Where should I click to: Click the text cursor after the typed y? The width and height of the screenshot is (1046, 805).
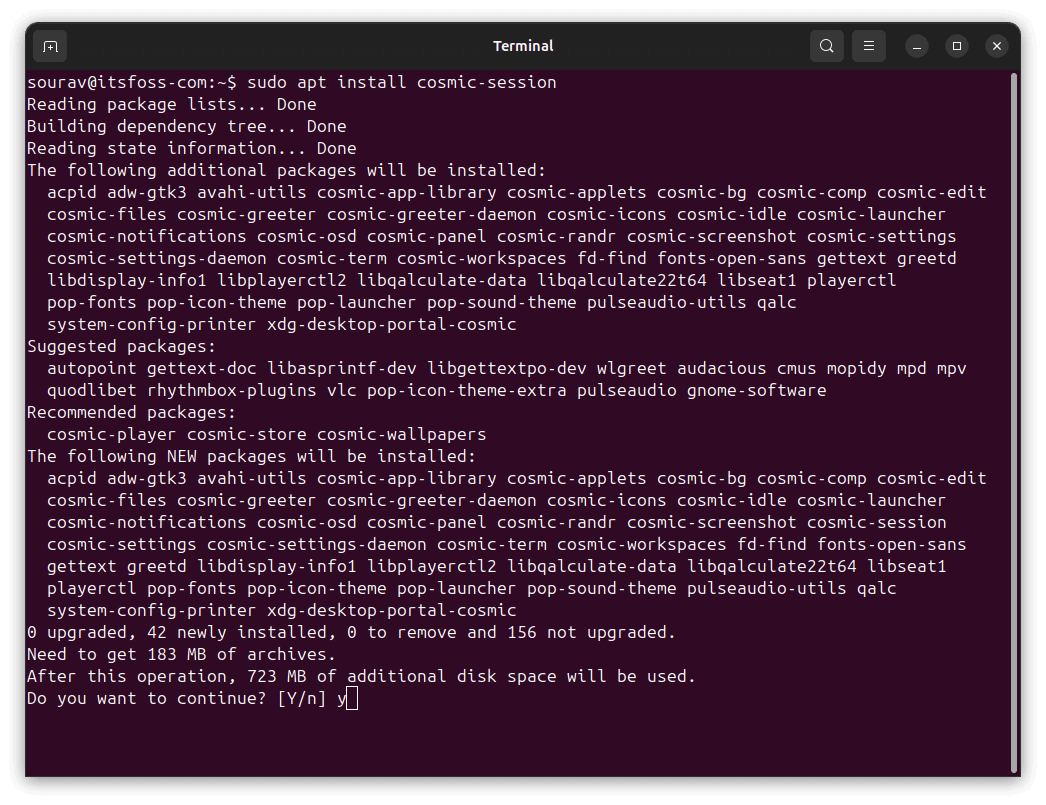(352, 698)
